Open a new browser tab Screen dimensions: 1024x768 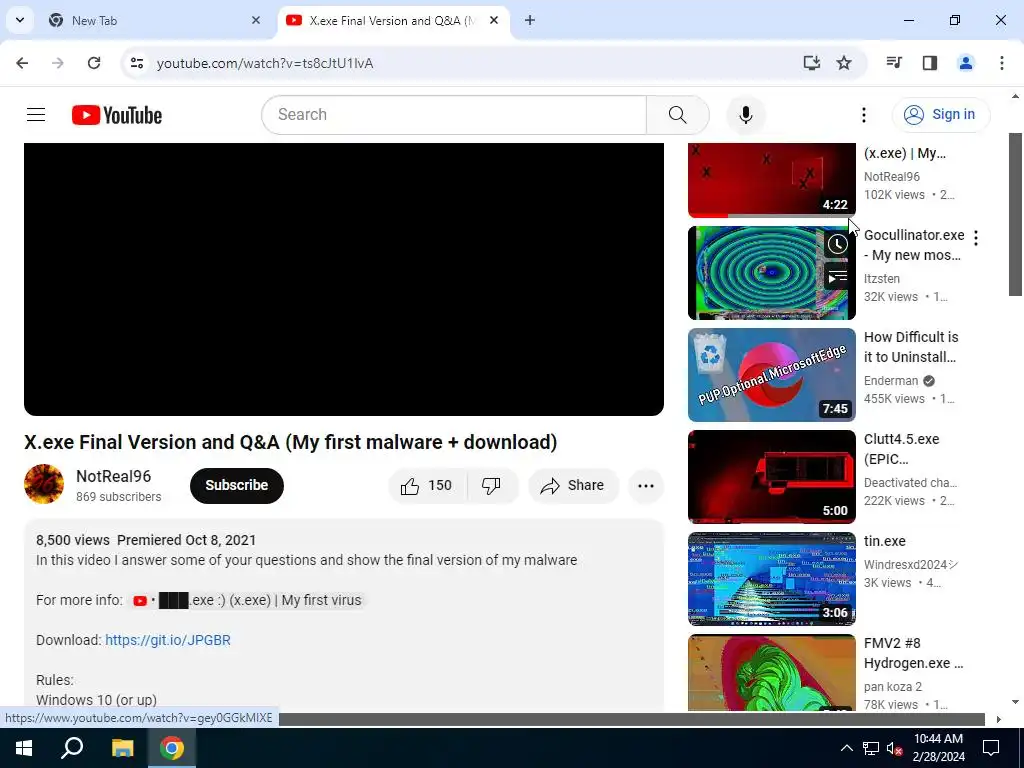[530, 20]
